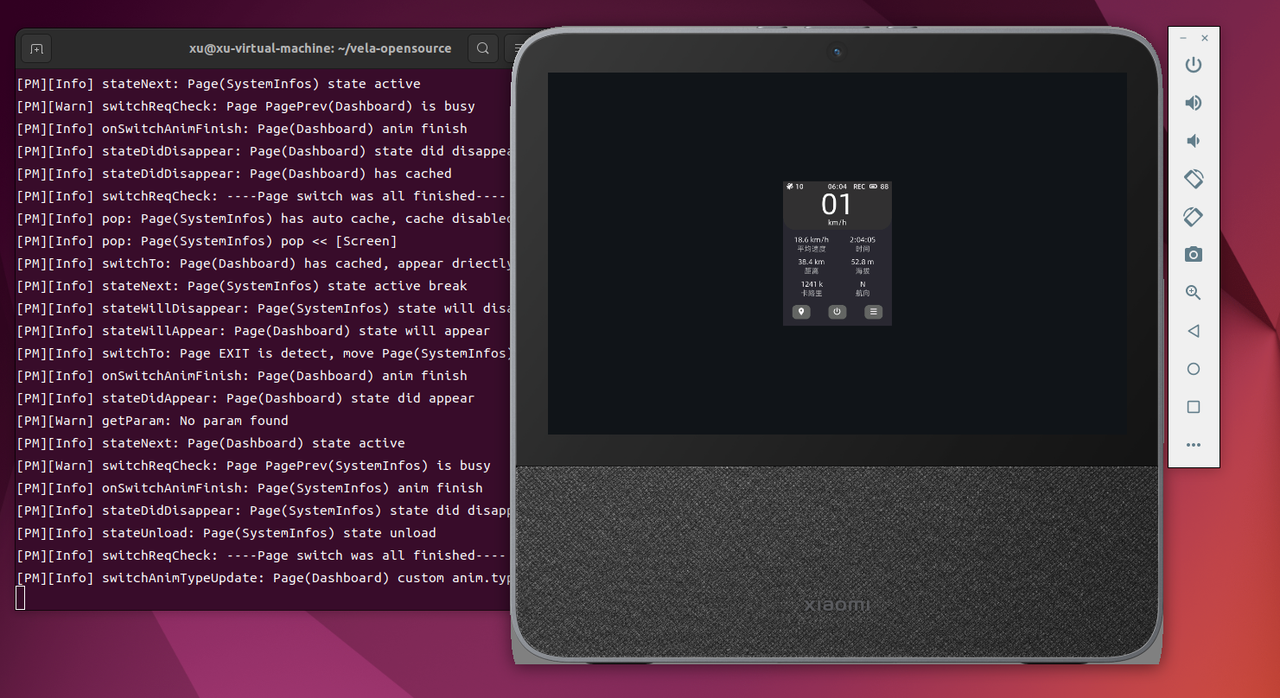Click the emulator Overview square button
1280x698 pixels.
pos(1193,407)
